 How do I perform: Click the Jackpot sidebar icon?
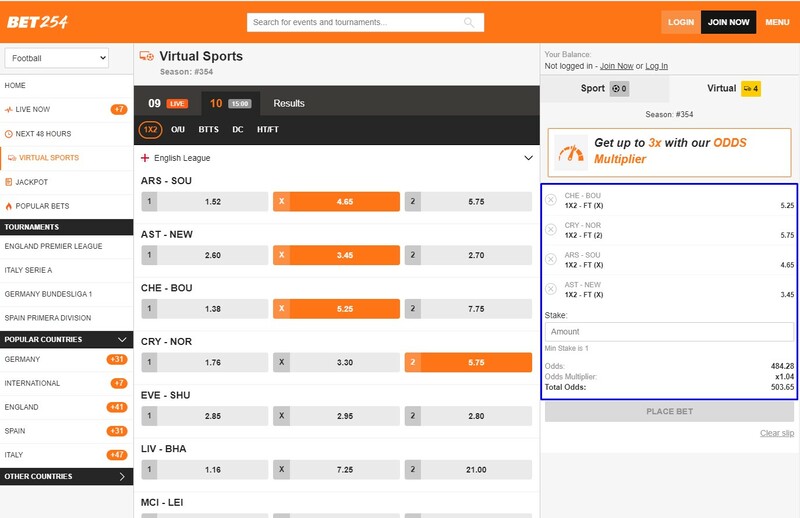pos(9,182)
